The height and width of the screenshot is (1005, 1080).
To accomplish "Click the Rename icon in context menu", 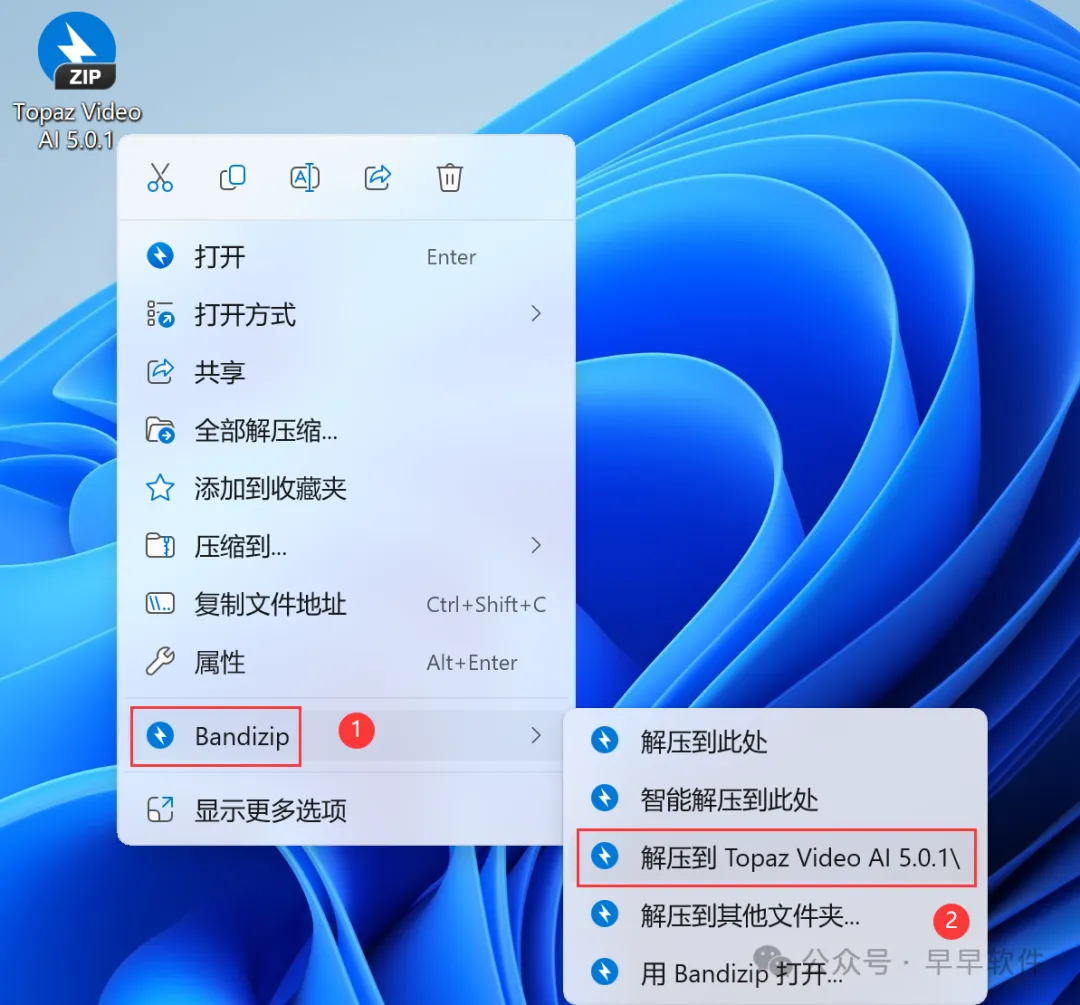I will [304, 178].
